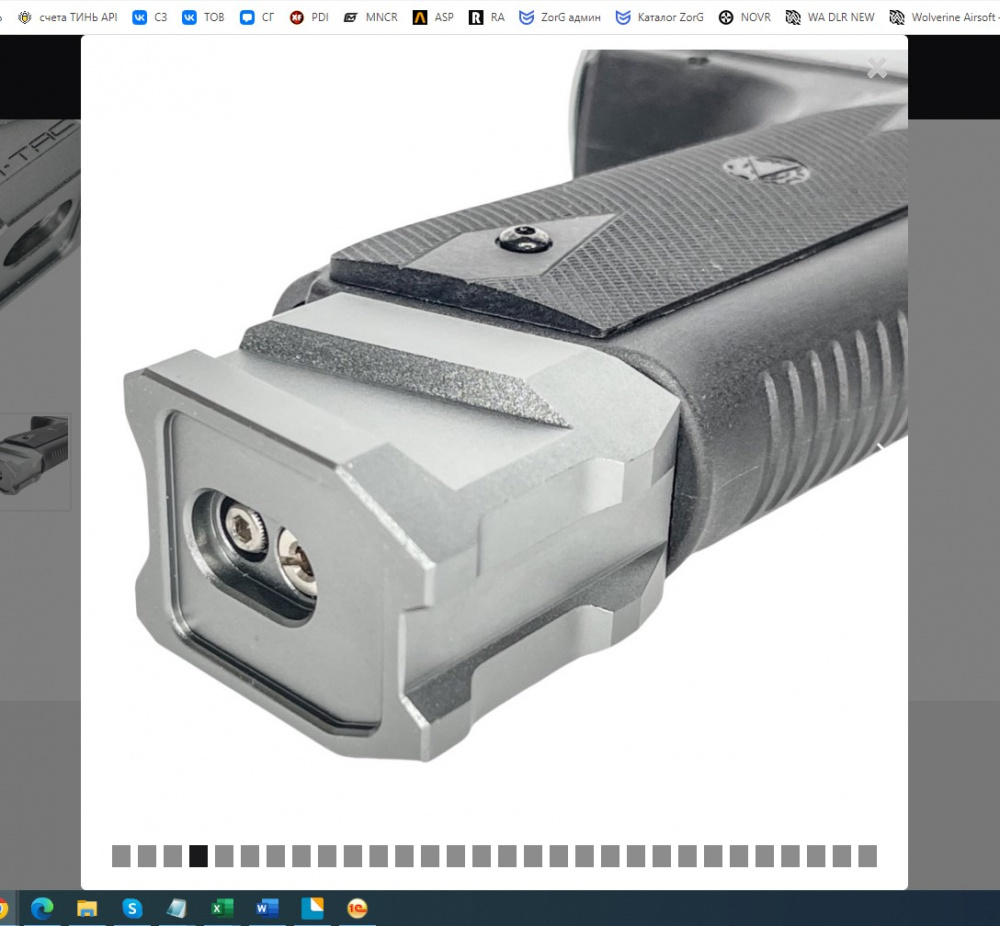The width and height of the screenshot is (1000, 926).
Task: Open the Microsoft Edge taskbar icon
Action: [x=42, y=908]
